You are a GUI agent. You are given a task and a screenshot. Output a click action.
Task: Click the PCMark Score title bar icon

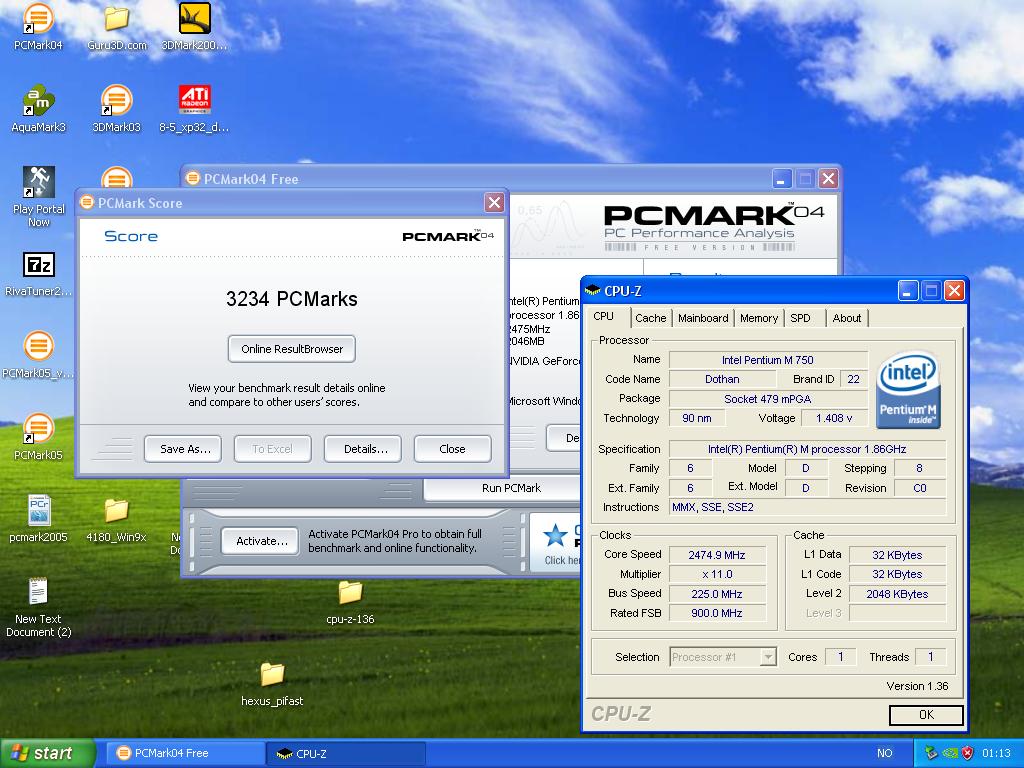click(x=87, y=202)
